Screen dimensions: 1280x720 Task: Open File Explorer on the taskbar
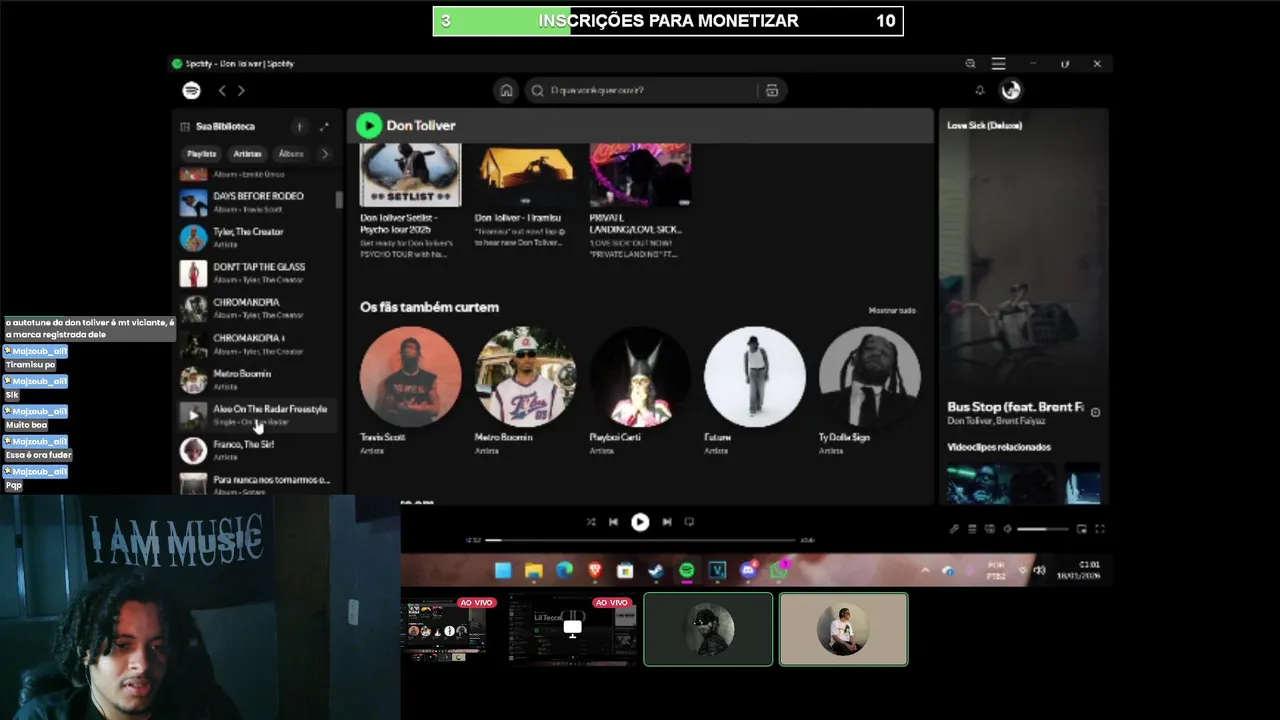[534, 570]
